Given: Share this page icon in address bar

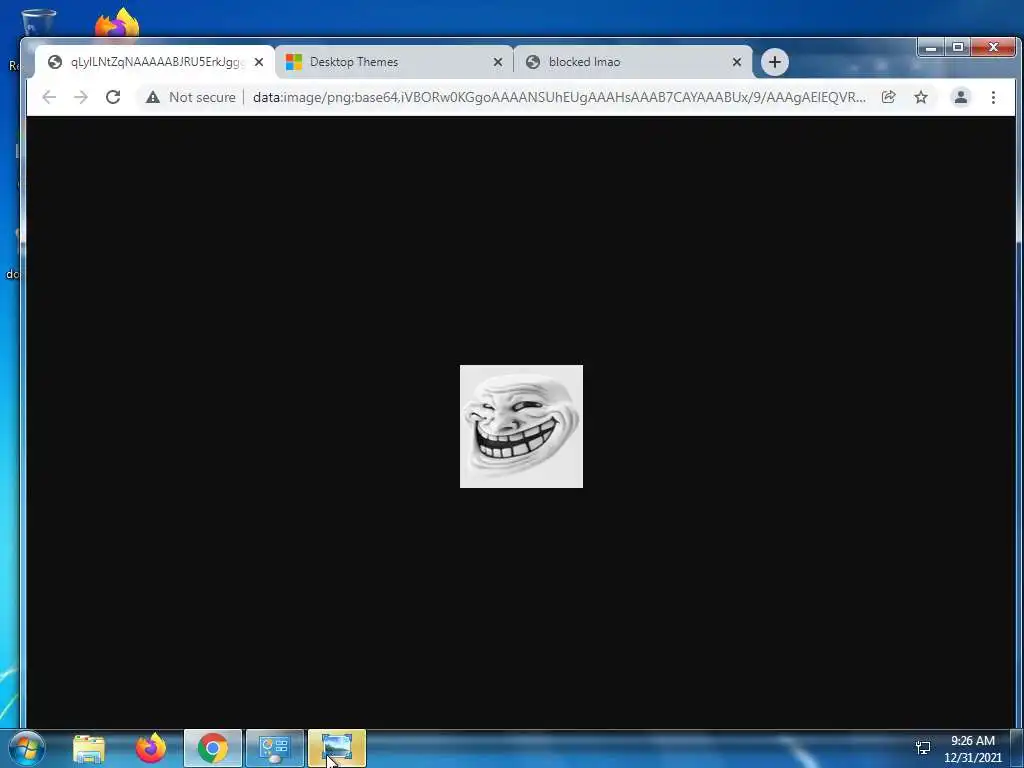Looking at the screenshot, I should point(888,97).
